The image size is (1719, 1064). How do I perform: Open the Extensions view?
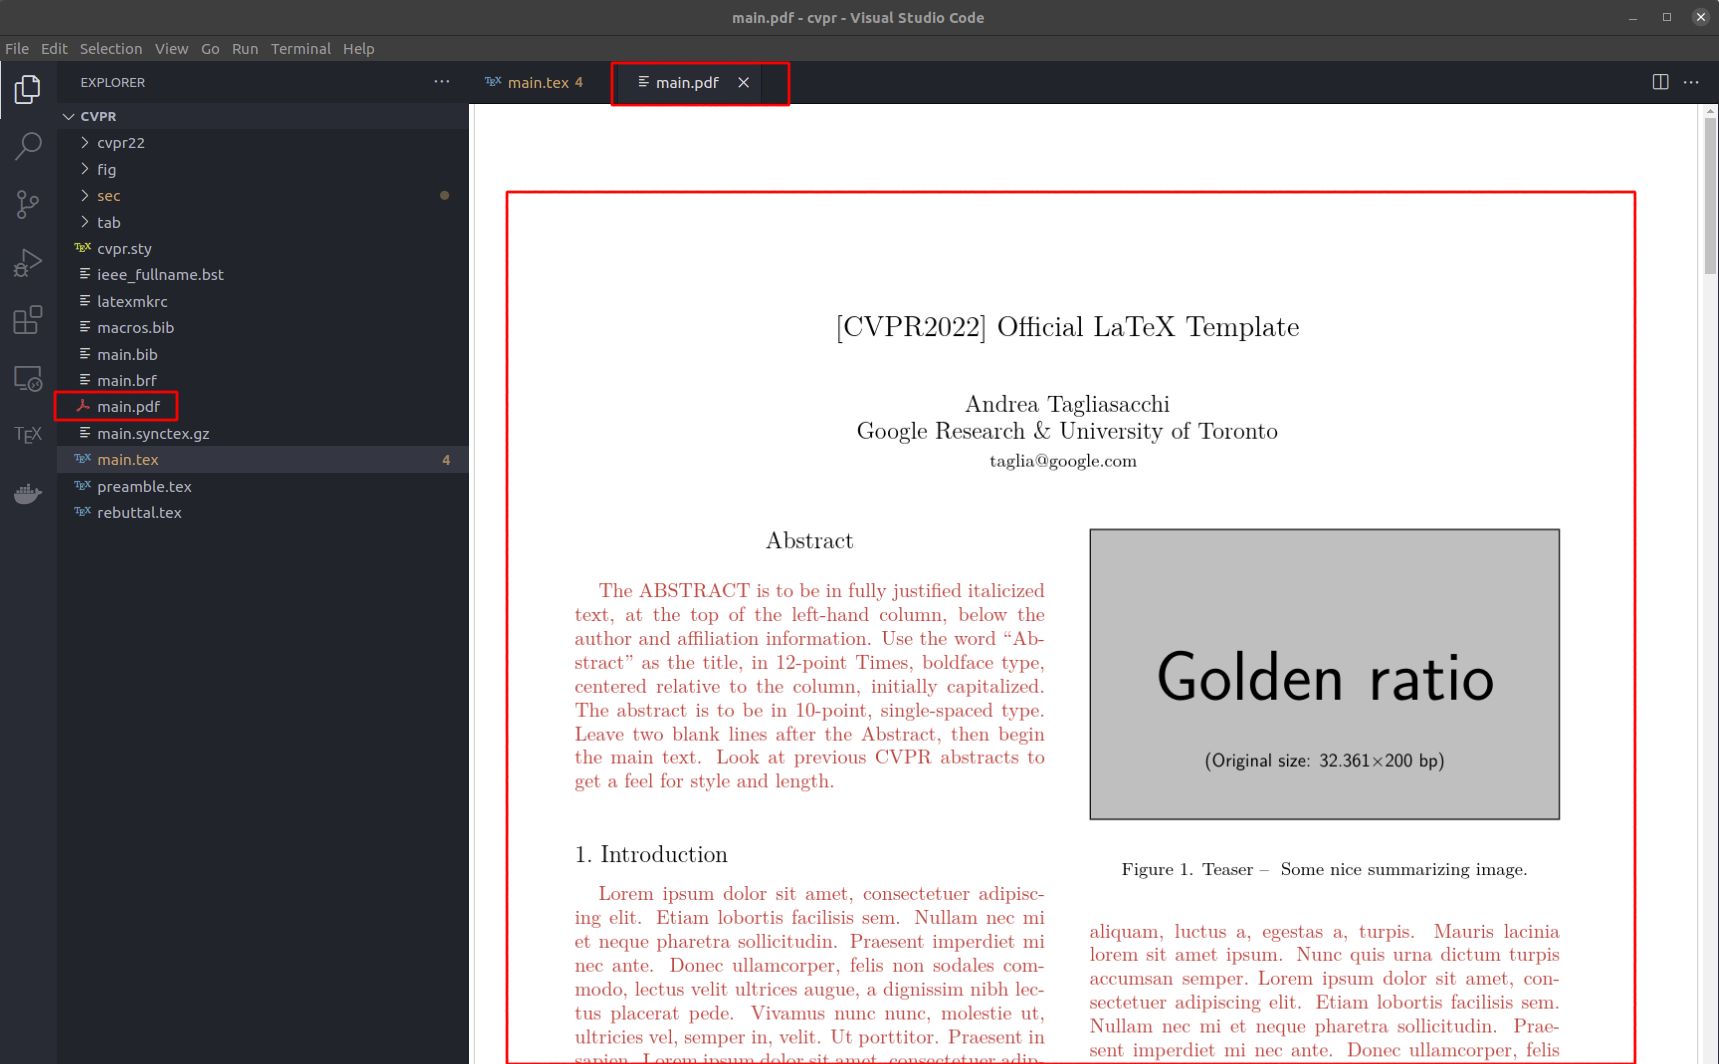27,320
